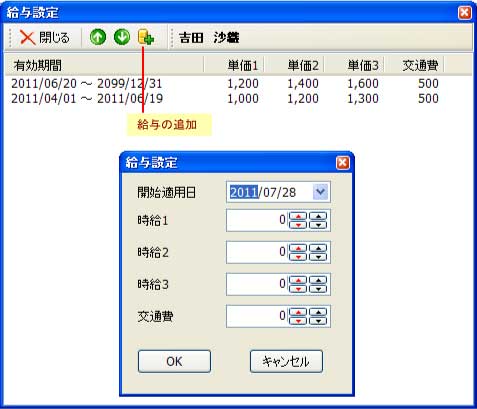Viewport: 477px width, 409px height.
Task: Click the OK button
Action: (174, 361)
